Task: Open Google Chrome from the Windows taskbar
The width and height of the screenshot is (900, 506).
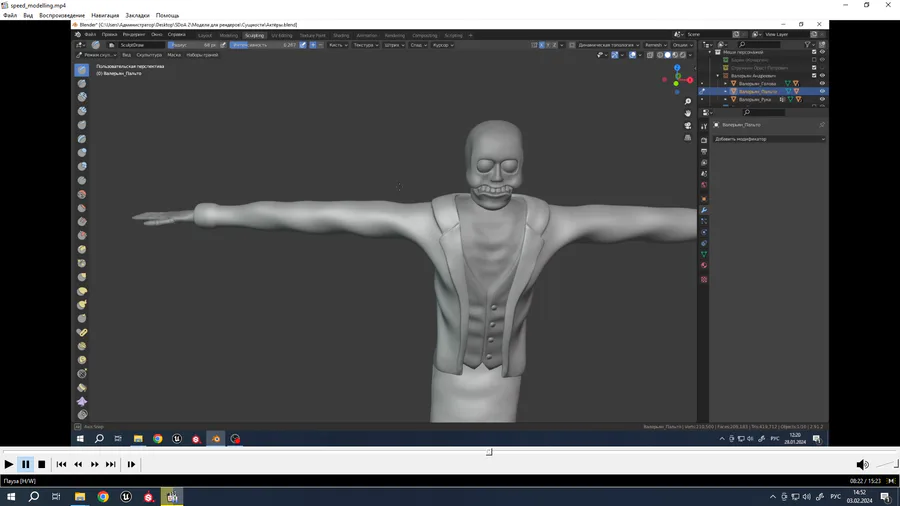Action: [x=103, y=496]
